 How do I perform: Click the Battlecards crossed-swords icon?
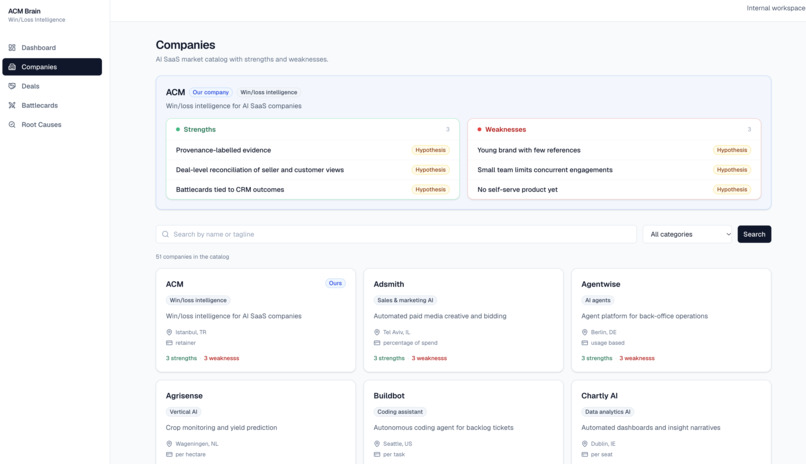[x=12, y=105]
